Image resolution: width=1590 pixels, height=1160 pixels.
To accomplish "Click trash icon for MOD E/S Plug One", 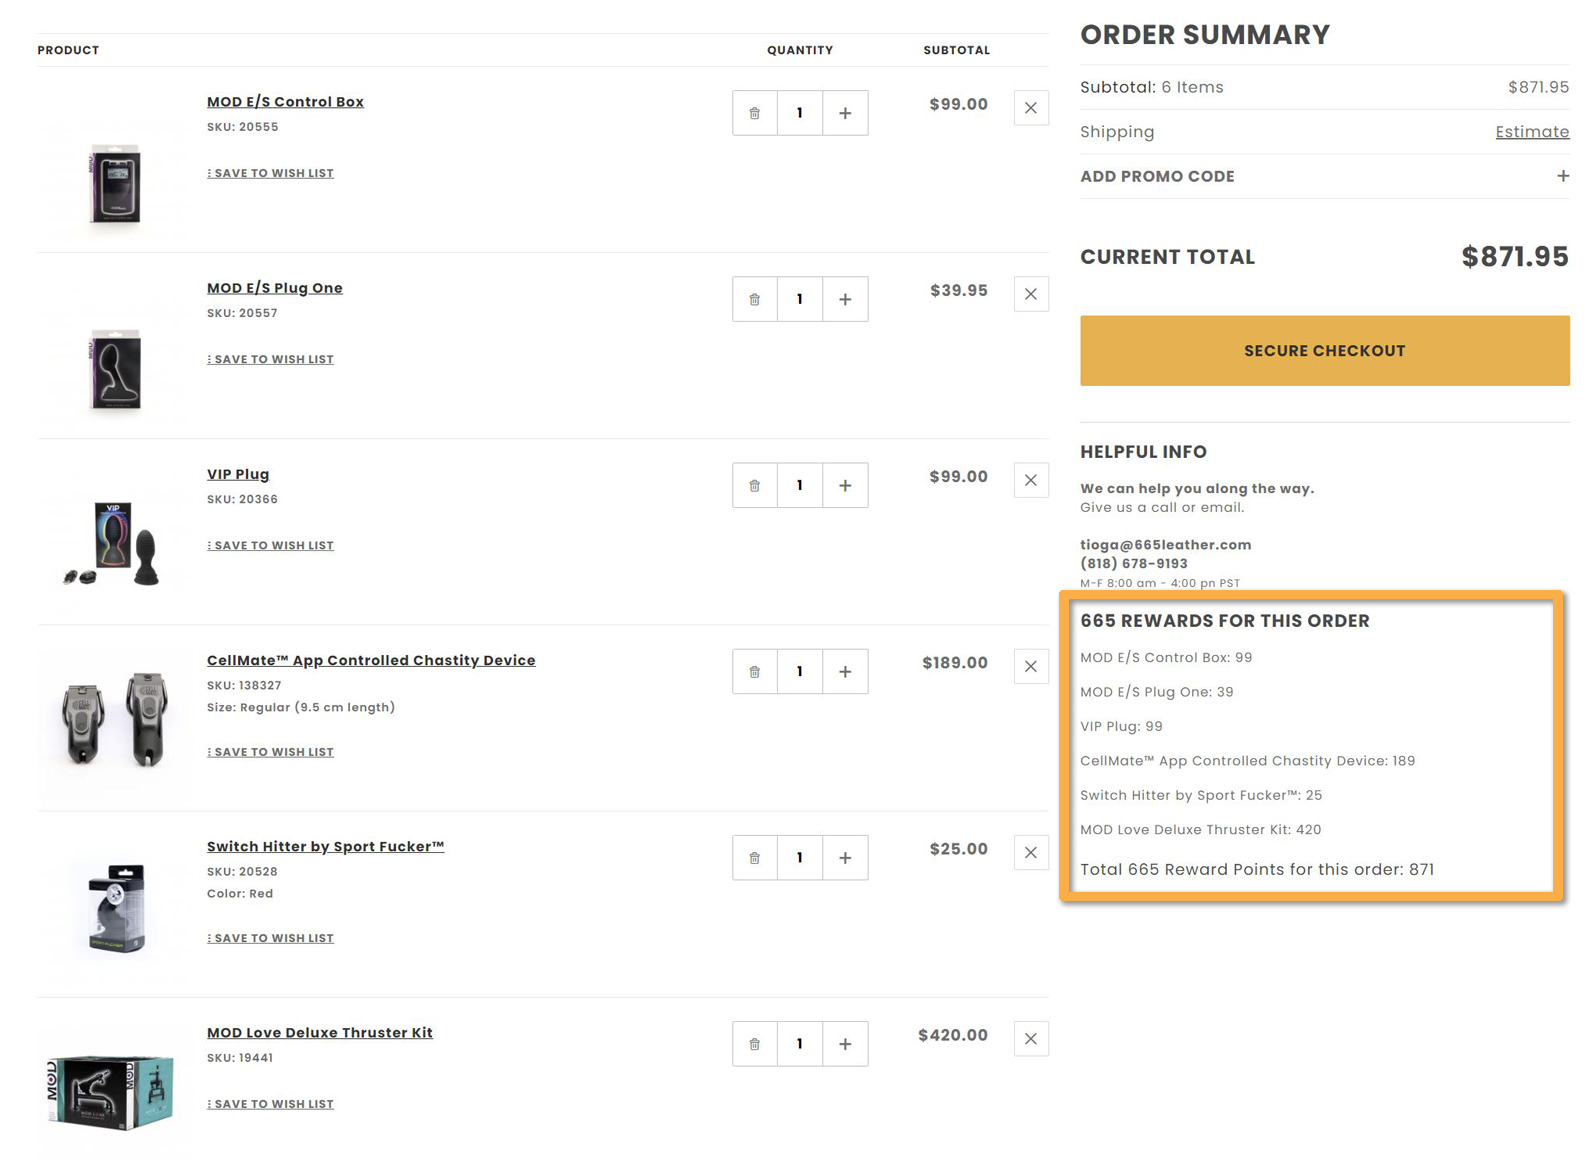I will click(755, 299).
